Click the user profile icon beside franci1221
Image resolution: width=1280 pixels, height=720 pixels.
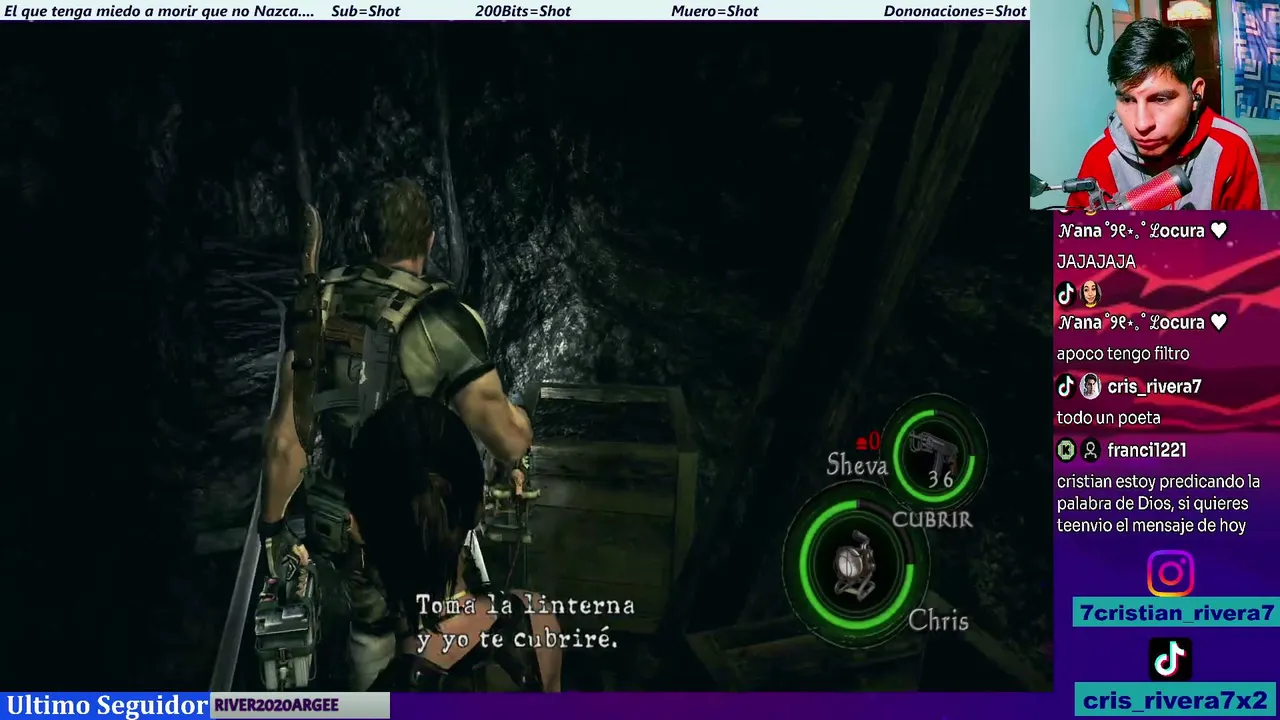point(1090,450)
